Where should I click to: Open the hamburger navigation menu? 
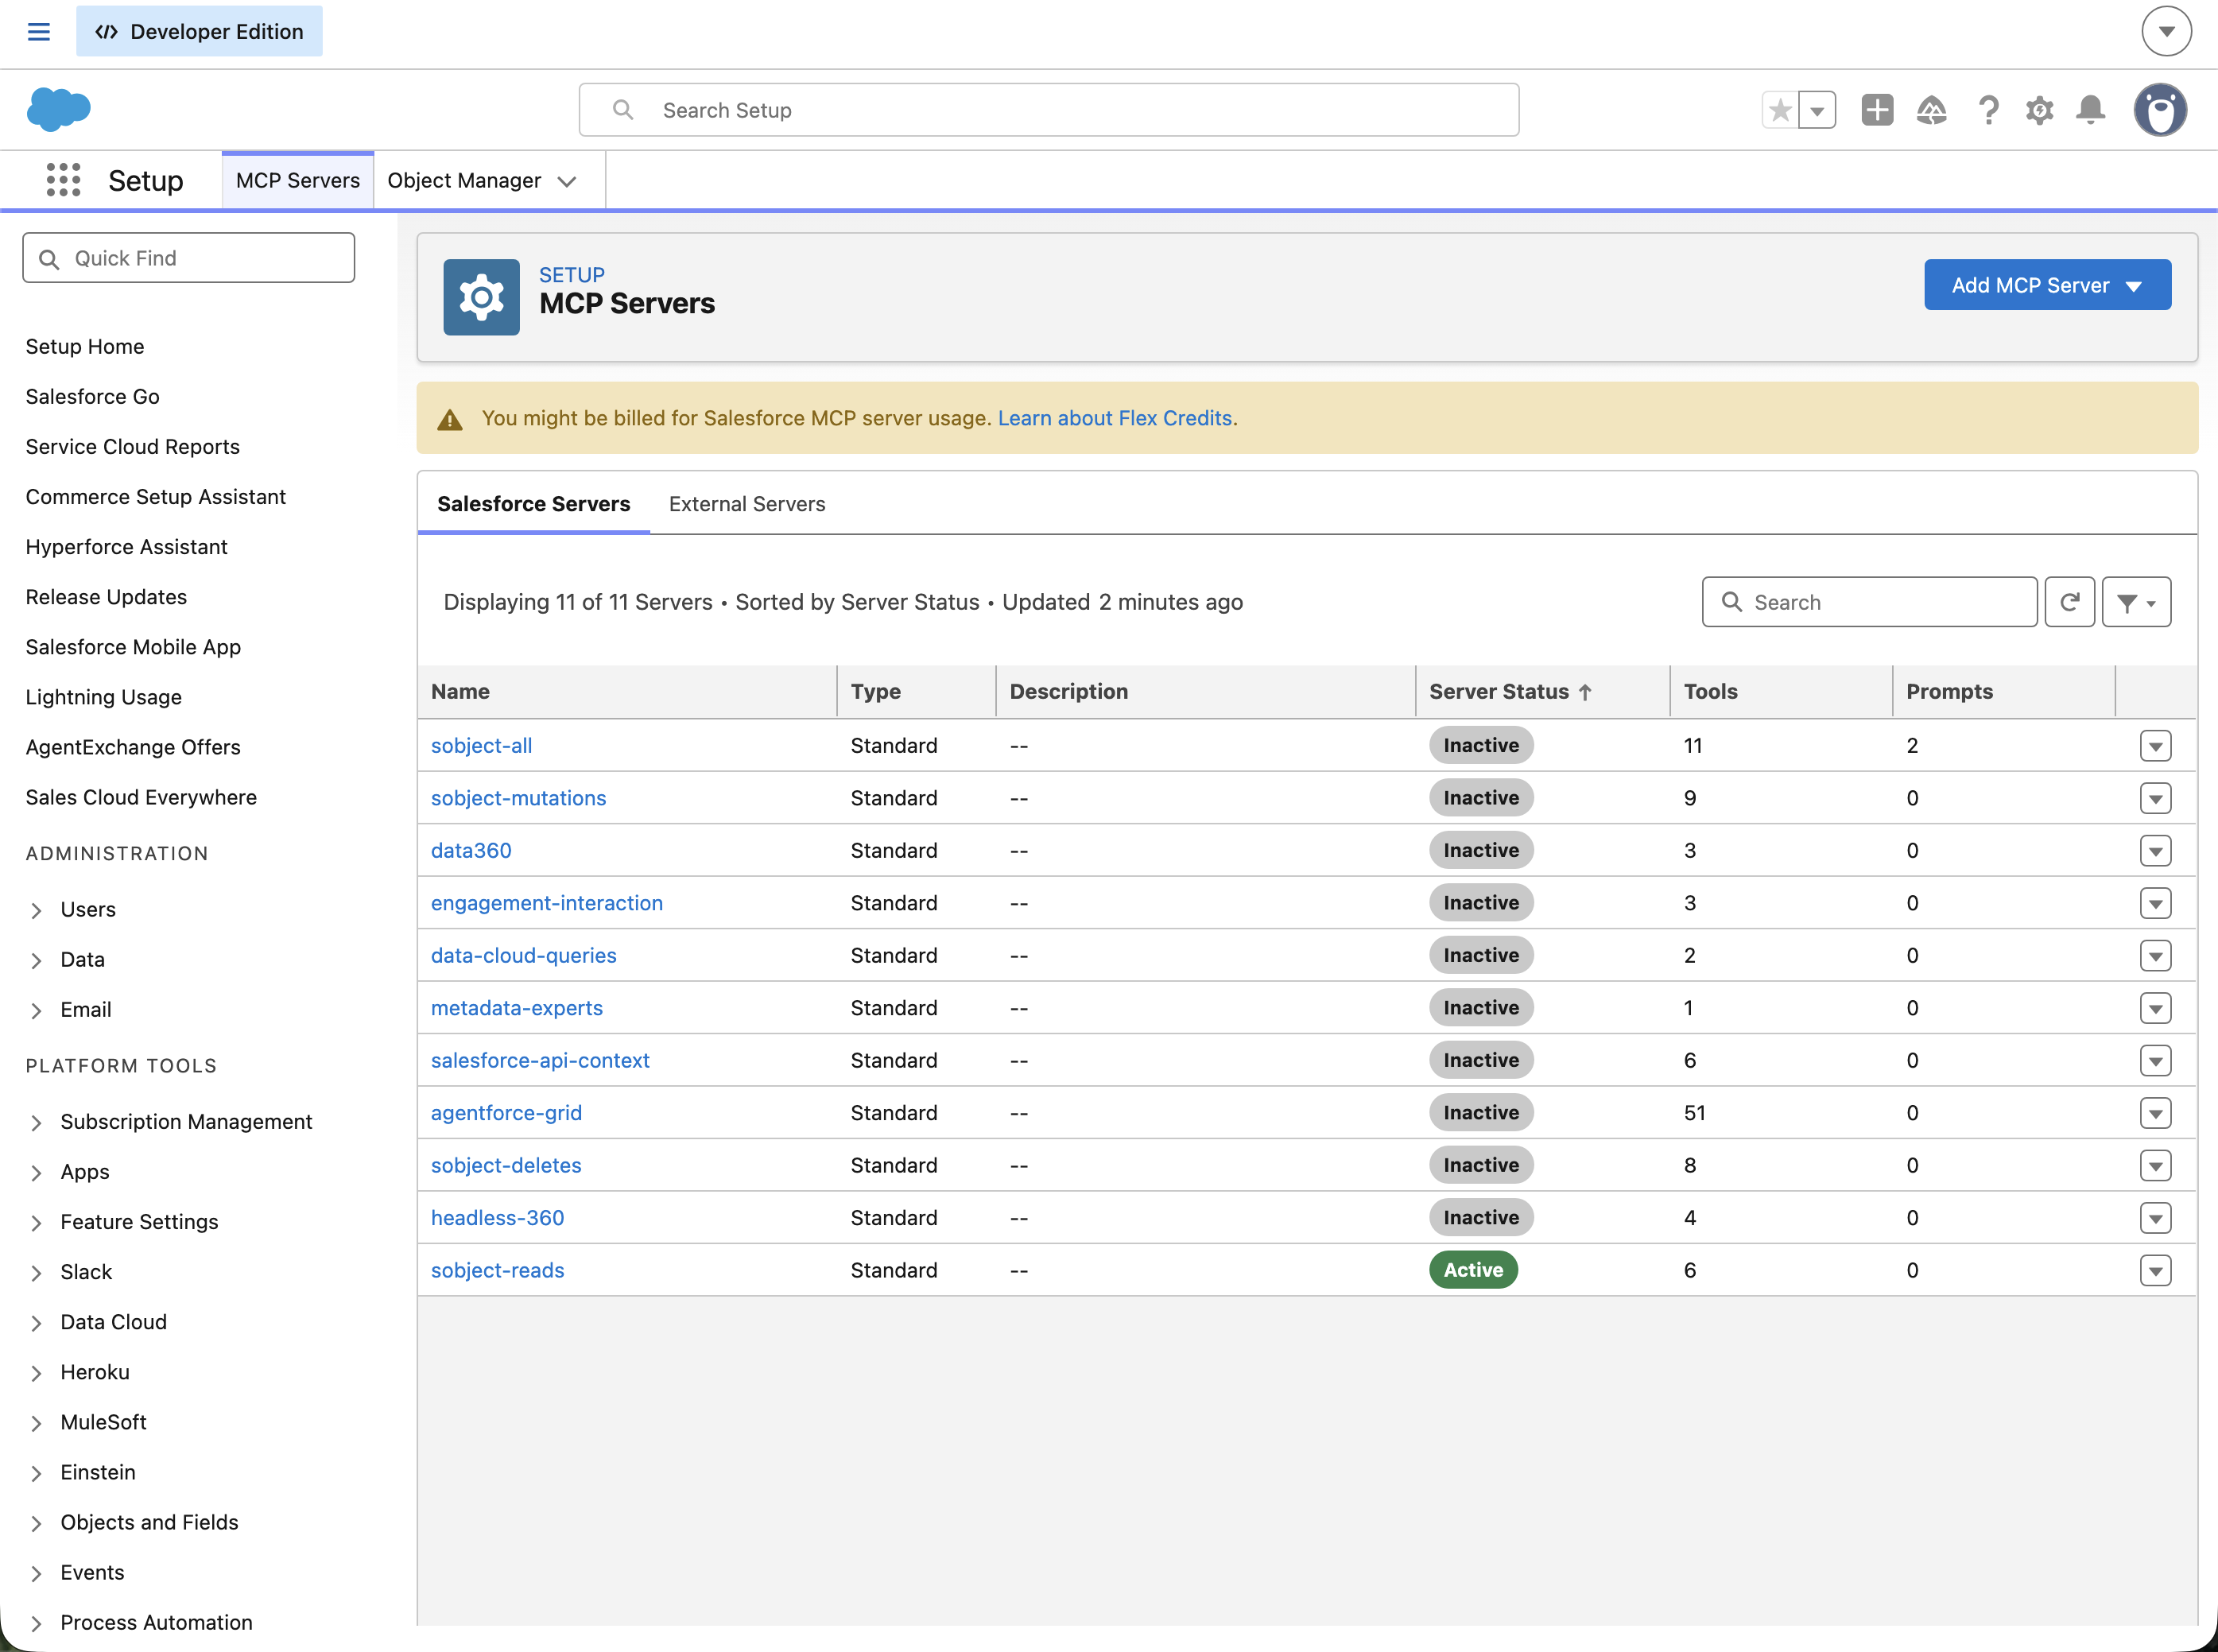coord(39,32)
